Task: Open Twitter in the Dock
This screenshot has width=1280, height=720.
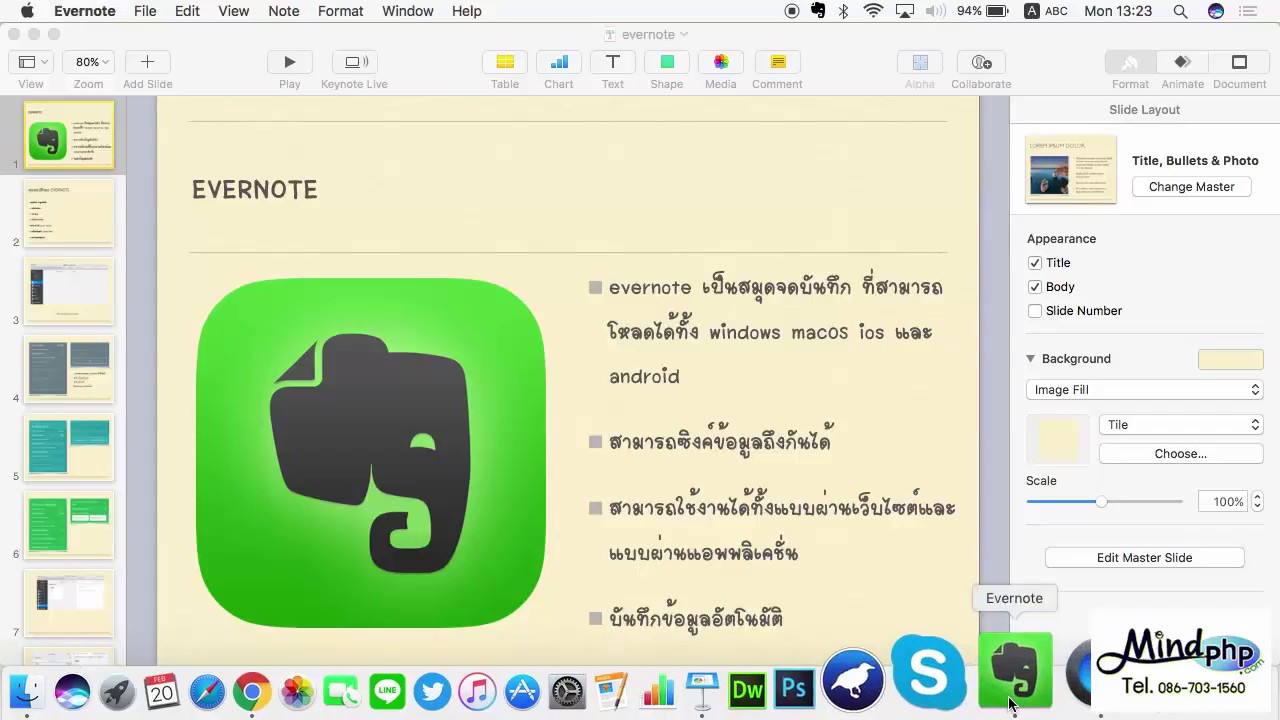Action: coord(432,691)
